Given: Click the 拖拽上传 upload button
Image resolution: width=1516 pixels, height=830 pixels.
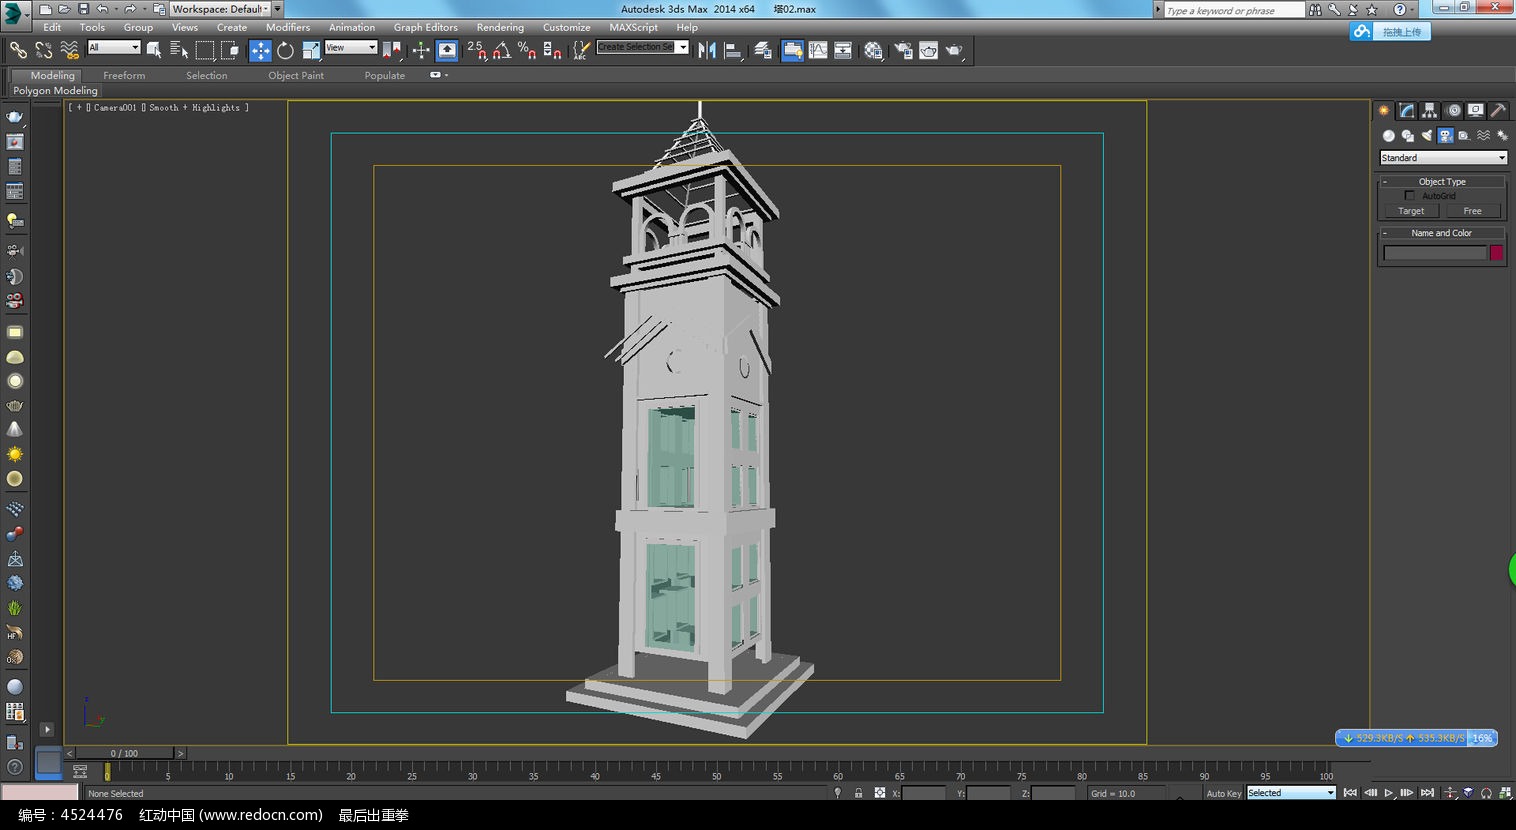Looking at the screenshot, I should click(1391, 32).
